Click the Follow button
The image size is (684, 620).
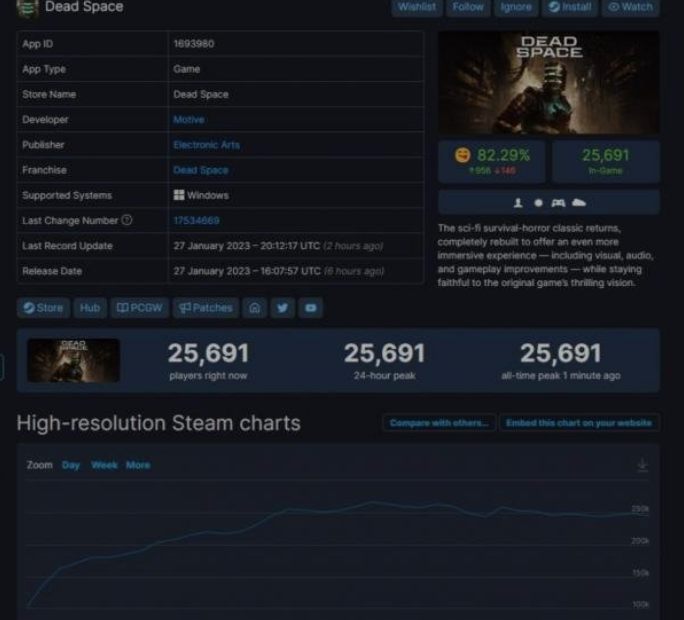point(468,7)
